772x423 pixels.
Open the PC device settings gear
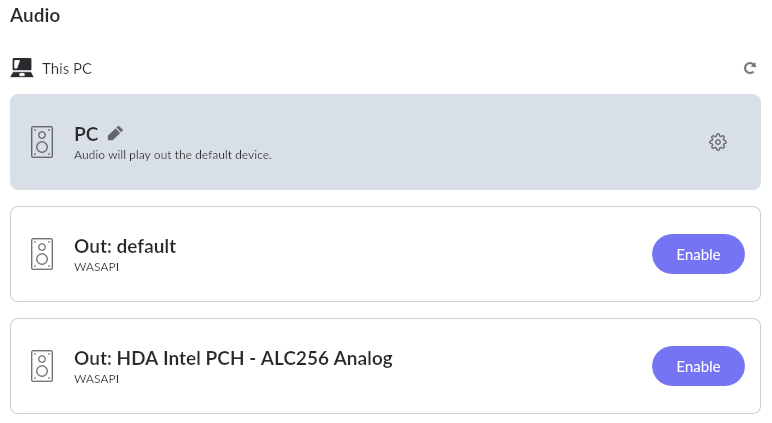pyautogui.click(x=717, y=142)
